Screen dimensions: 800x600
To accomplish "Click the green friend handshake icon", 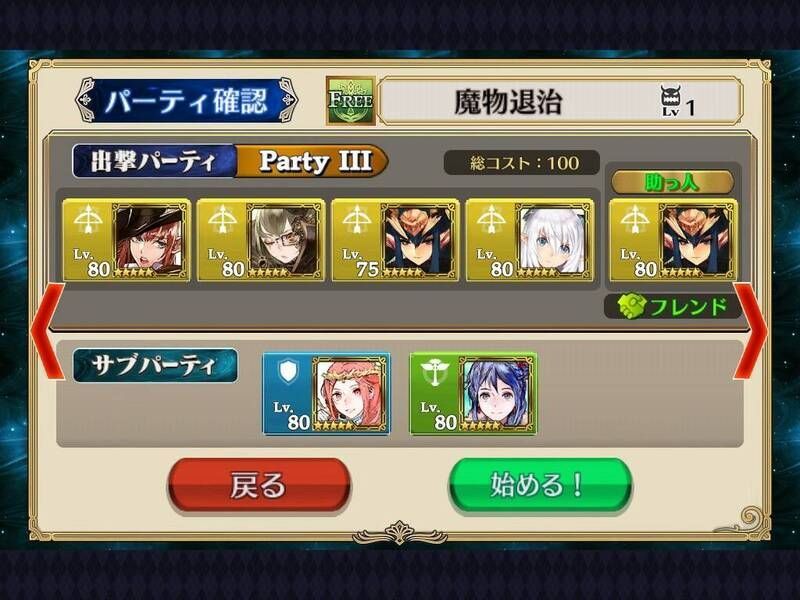I will (x=632, y=307).
